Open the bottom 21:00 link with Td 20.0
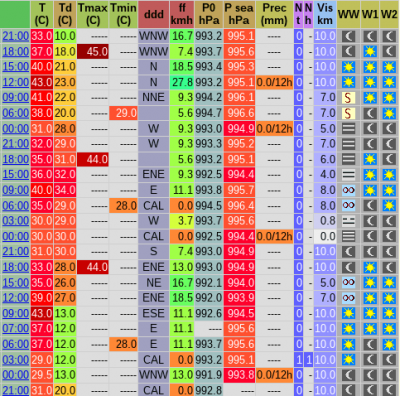 [16, 390]
